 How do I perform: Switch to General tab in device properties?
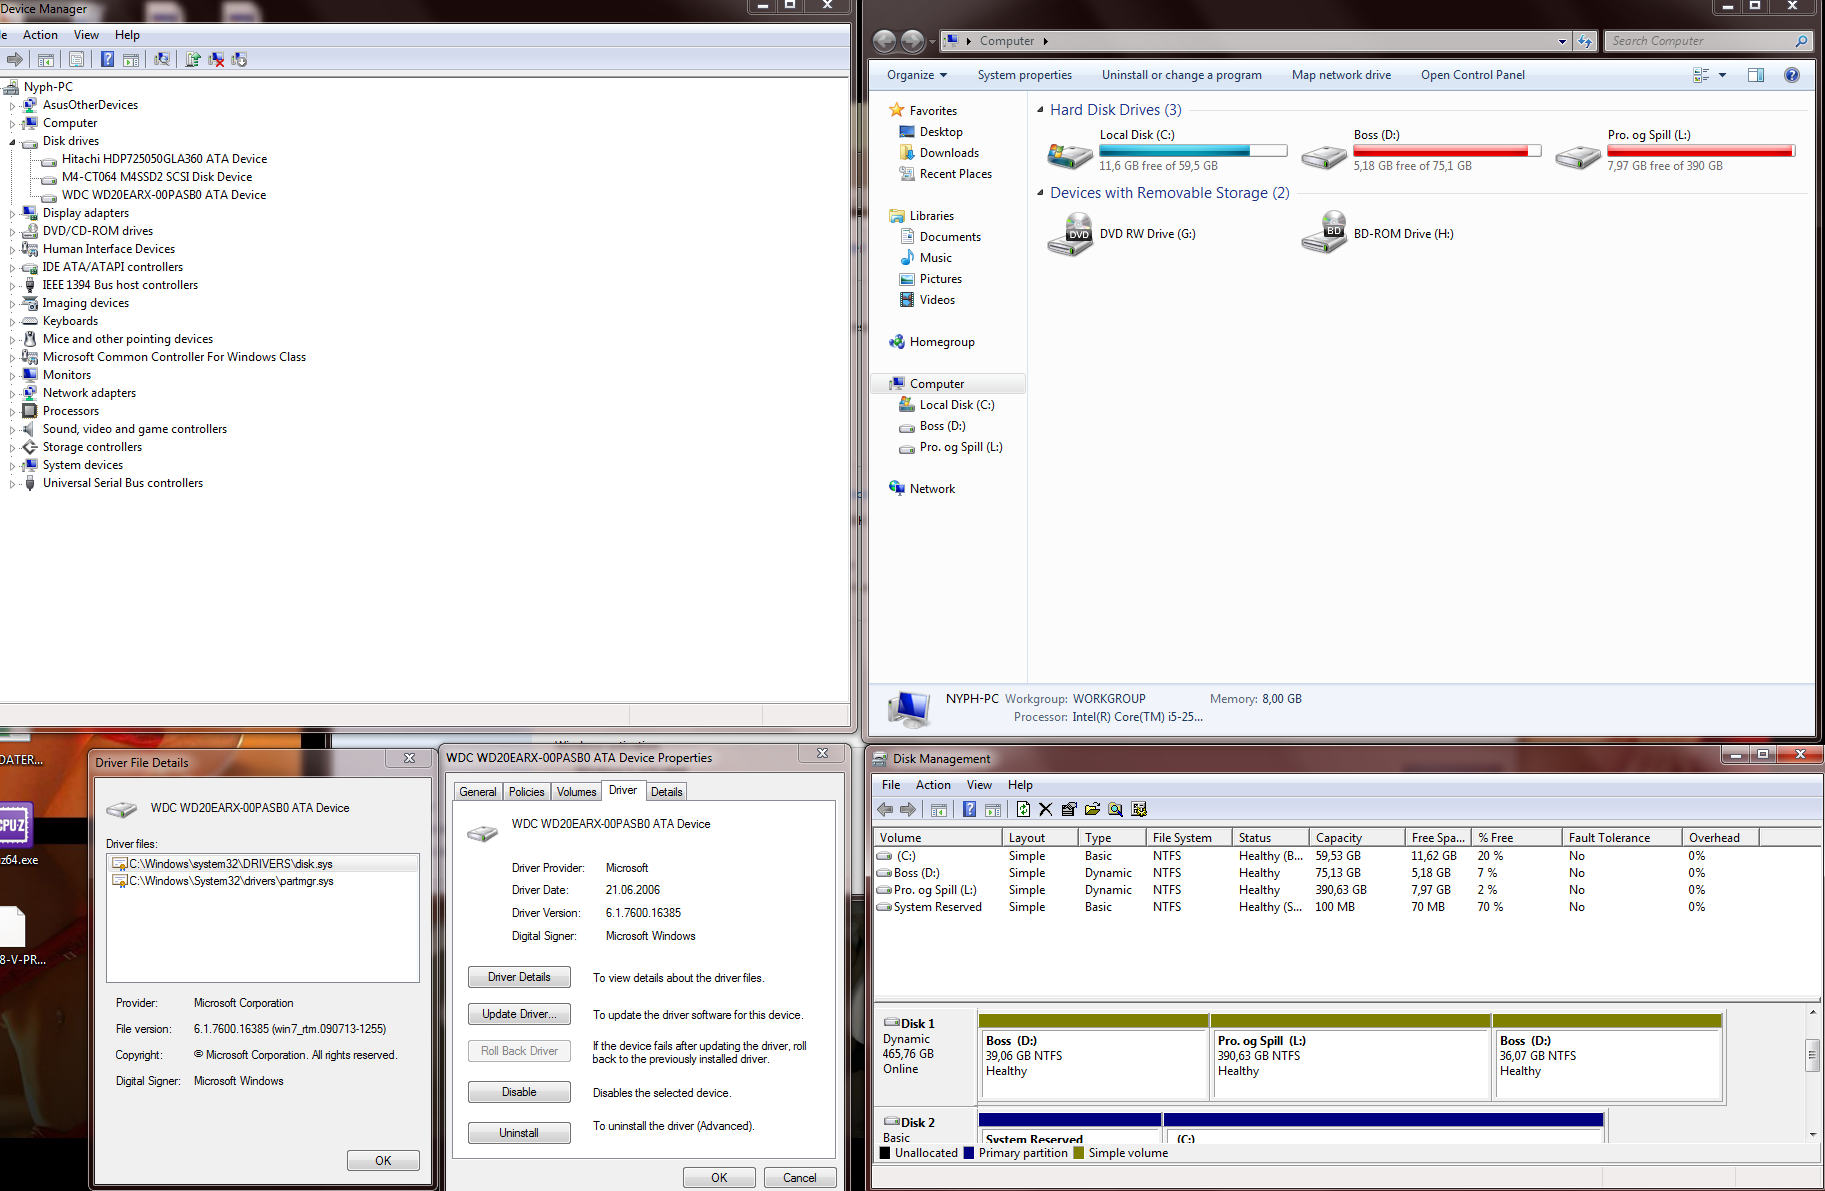[478, 792]
